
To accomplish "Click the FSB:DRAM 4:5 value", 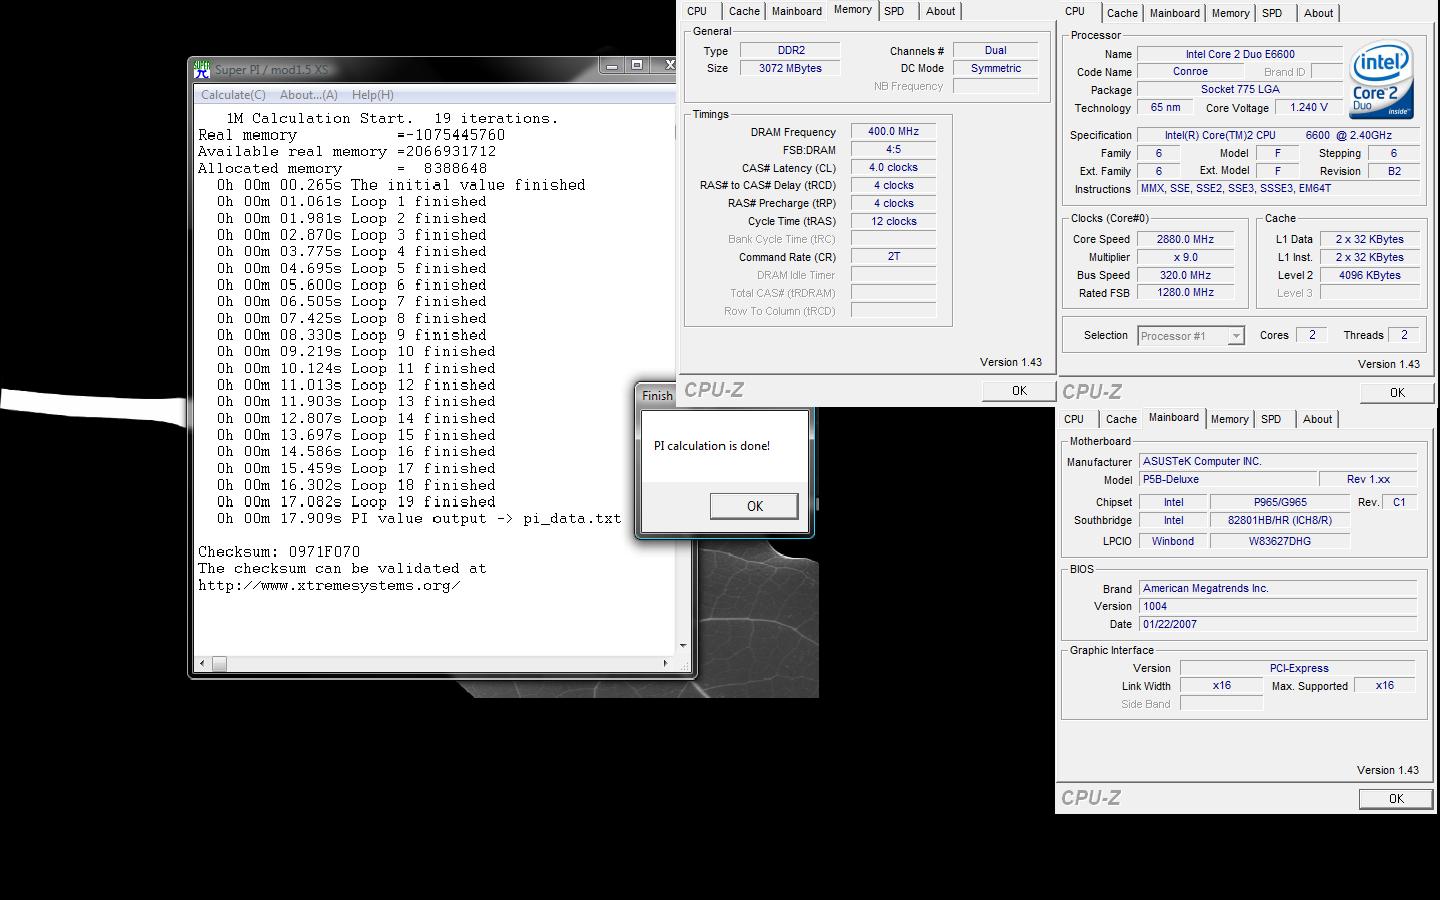I will pos(893,149).
